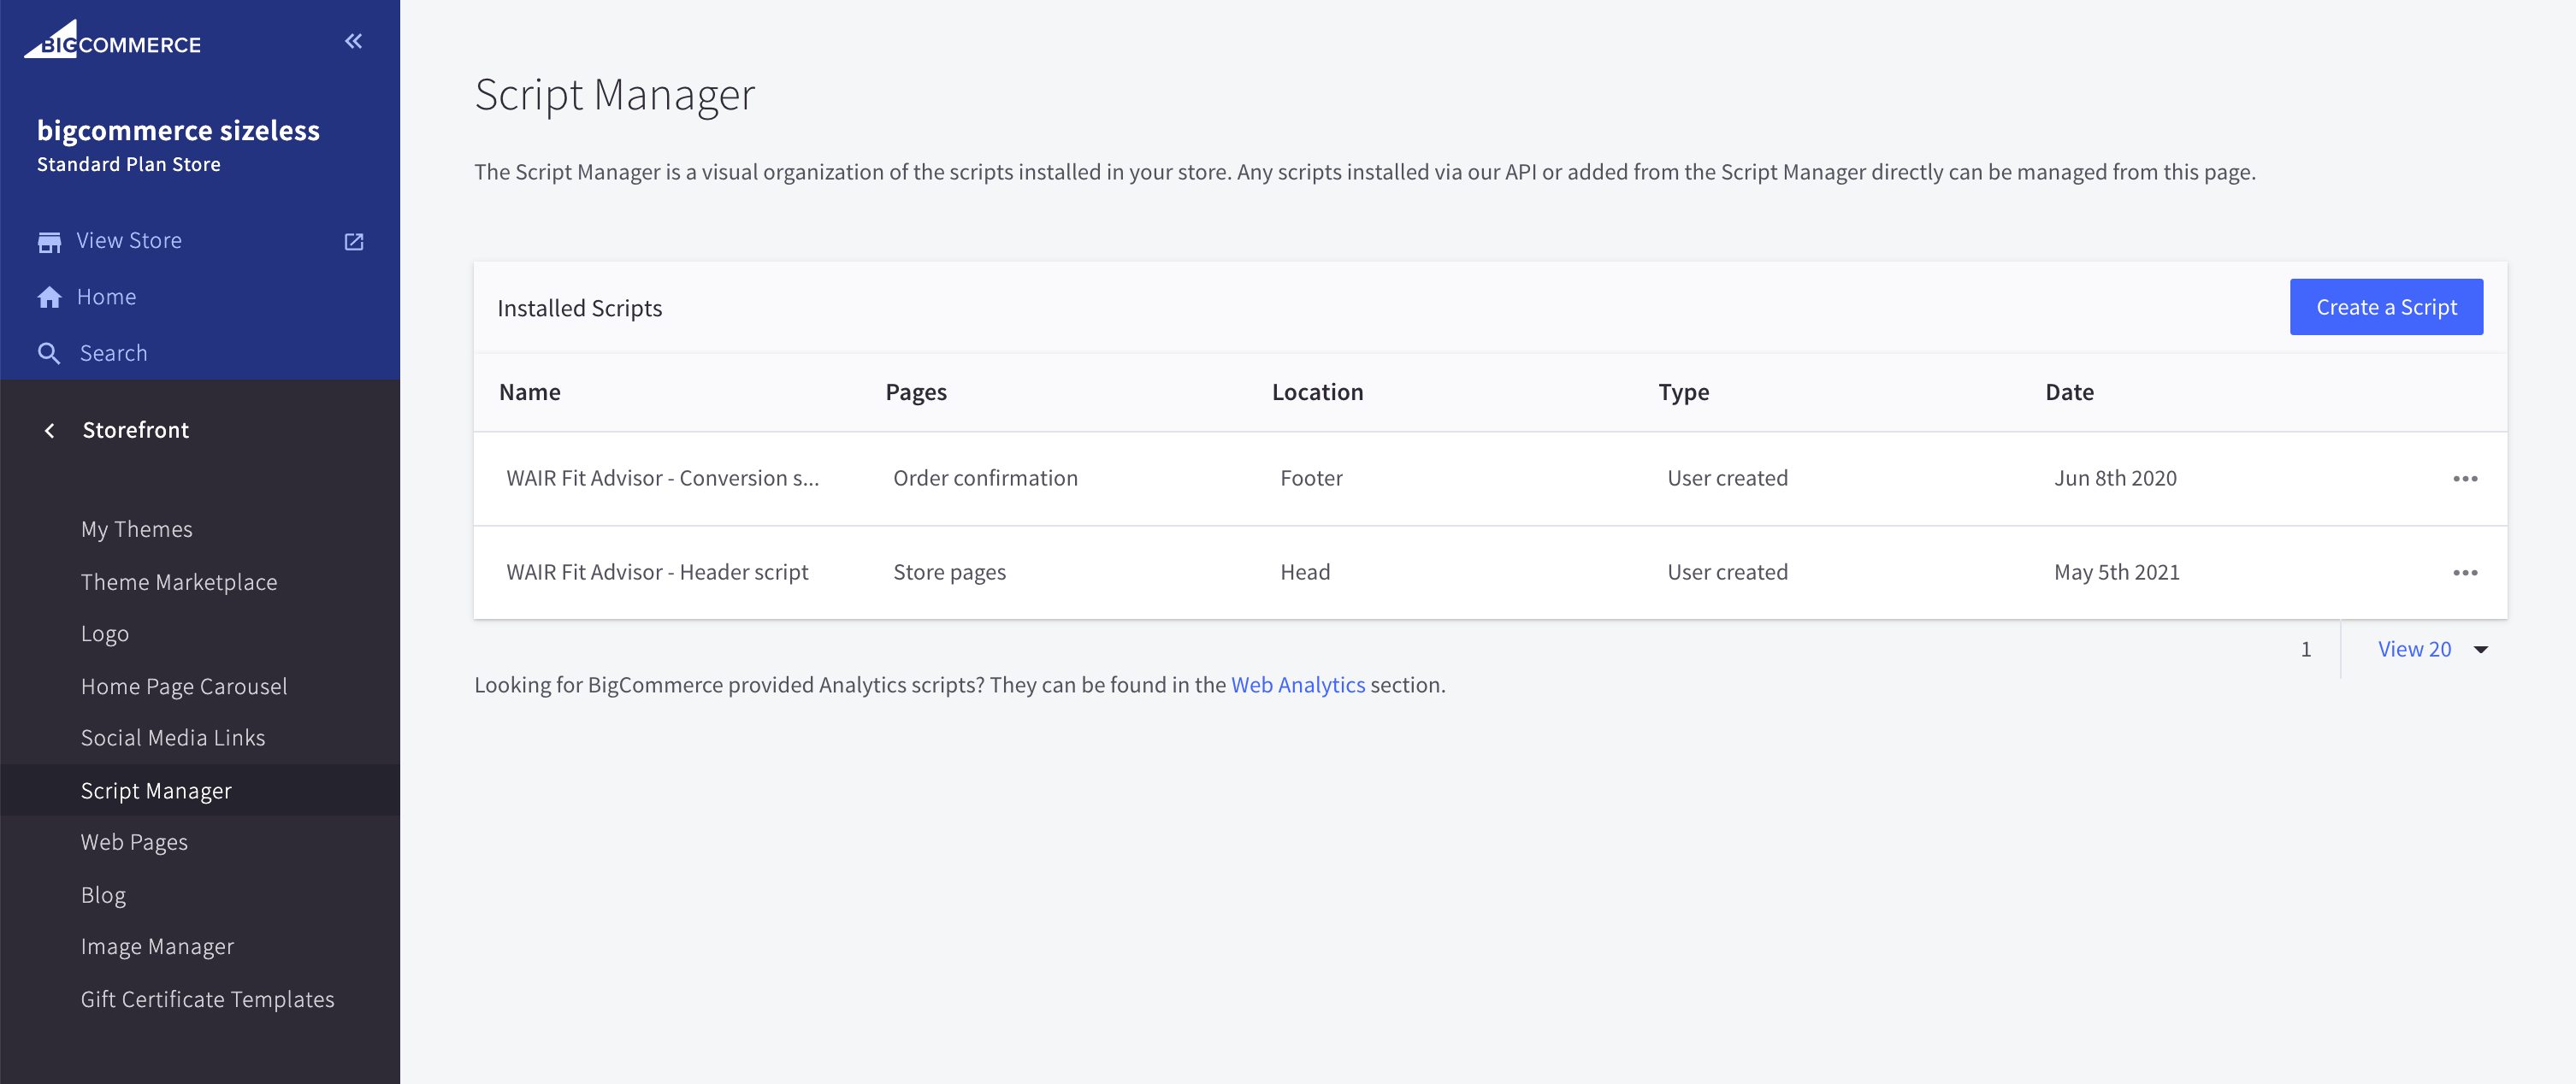Click the Pages column header

(915, 392)
